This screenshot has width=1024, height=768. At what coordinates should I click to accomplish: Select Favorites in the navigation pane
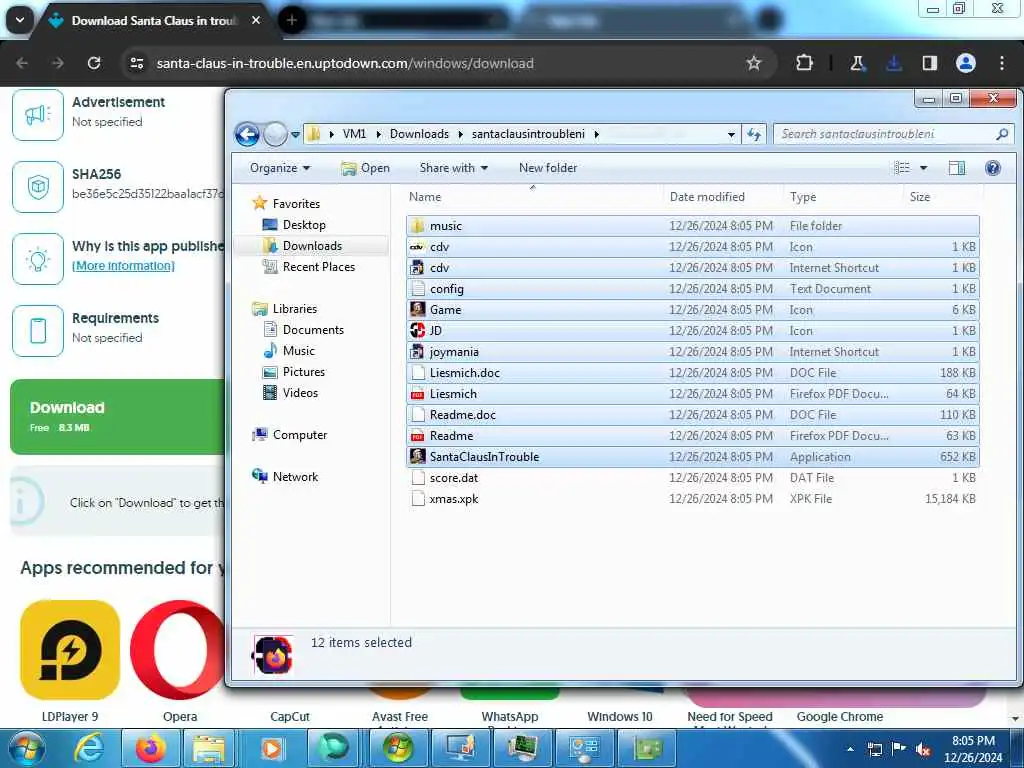pyautogui.click(x=296, y=204)
